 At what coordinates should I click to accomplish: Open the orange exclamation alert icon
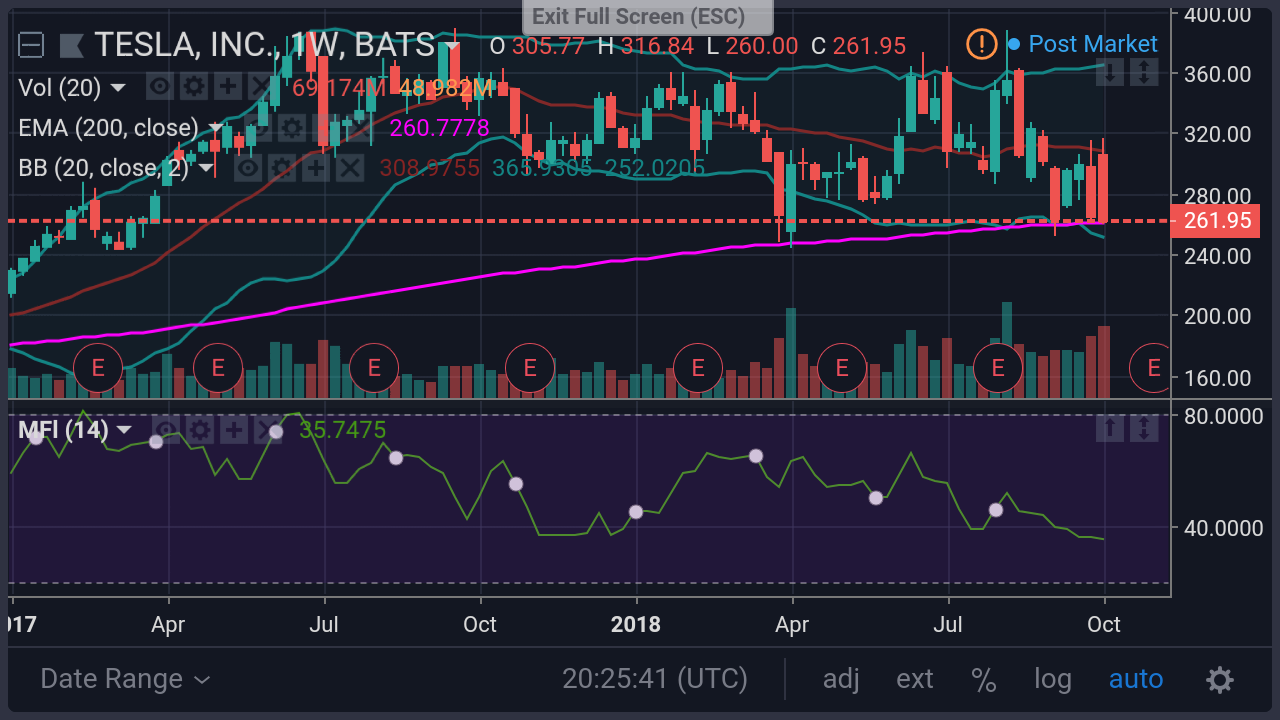coord(982,44)
